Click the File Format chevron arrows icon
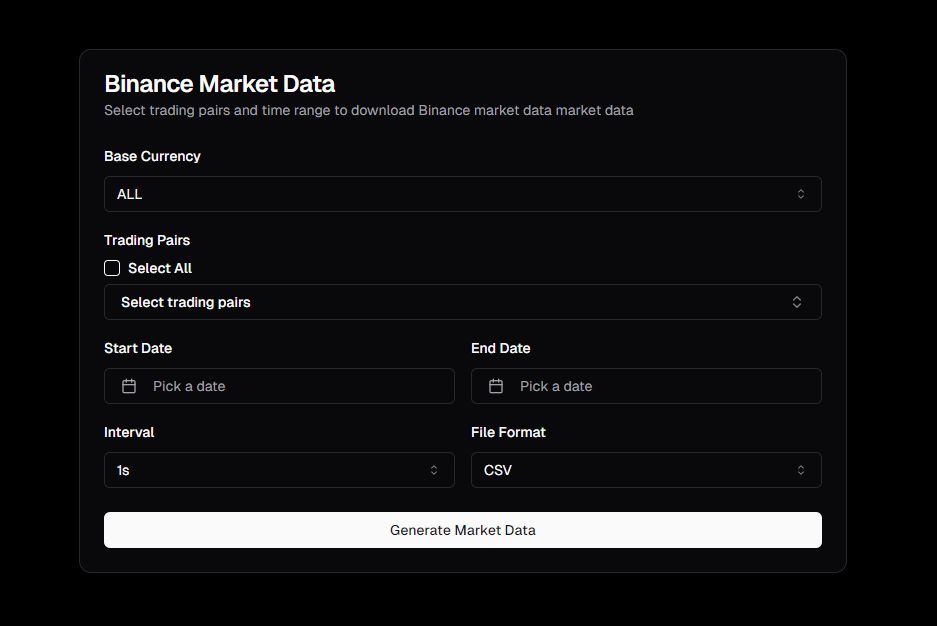The width and height of the screenshot is (937, 626). [x=801, y=470]
